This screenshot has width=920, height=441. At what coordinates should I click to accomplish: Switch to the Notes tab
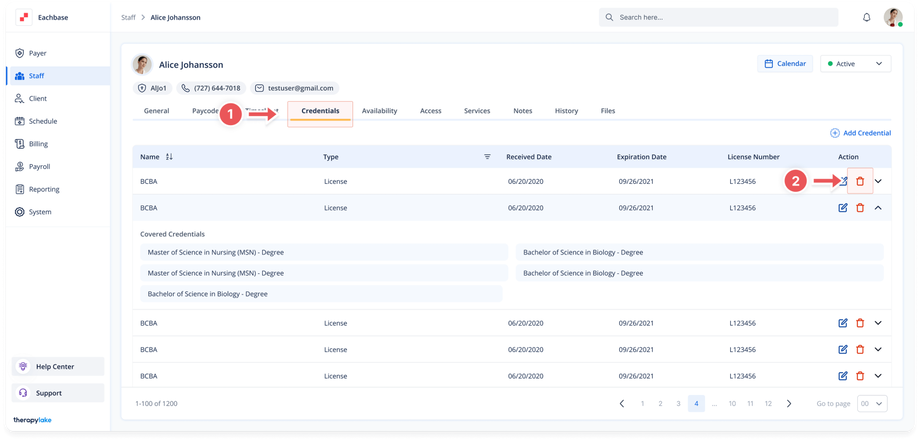click(x=523, y=111)
